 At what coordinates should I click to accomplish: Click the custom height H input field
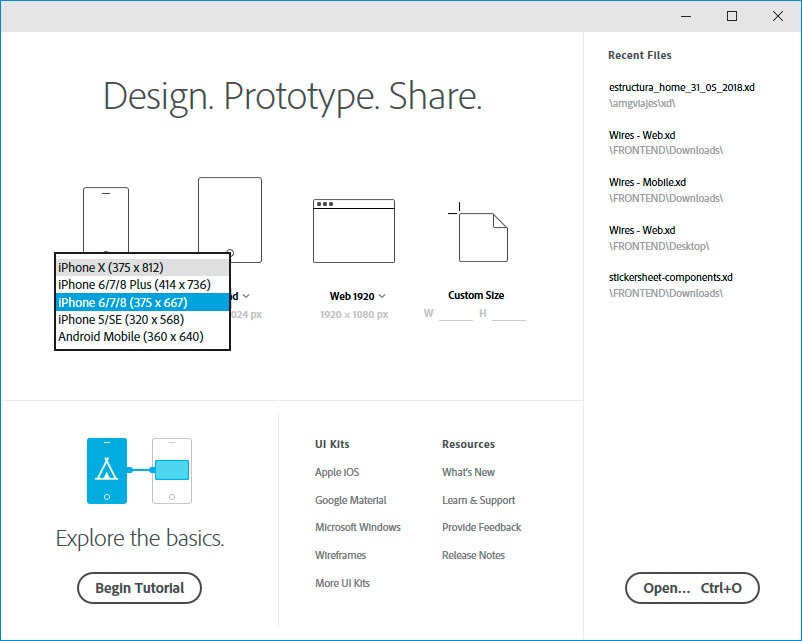tap(509, 314)
